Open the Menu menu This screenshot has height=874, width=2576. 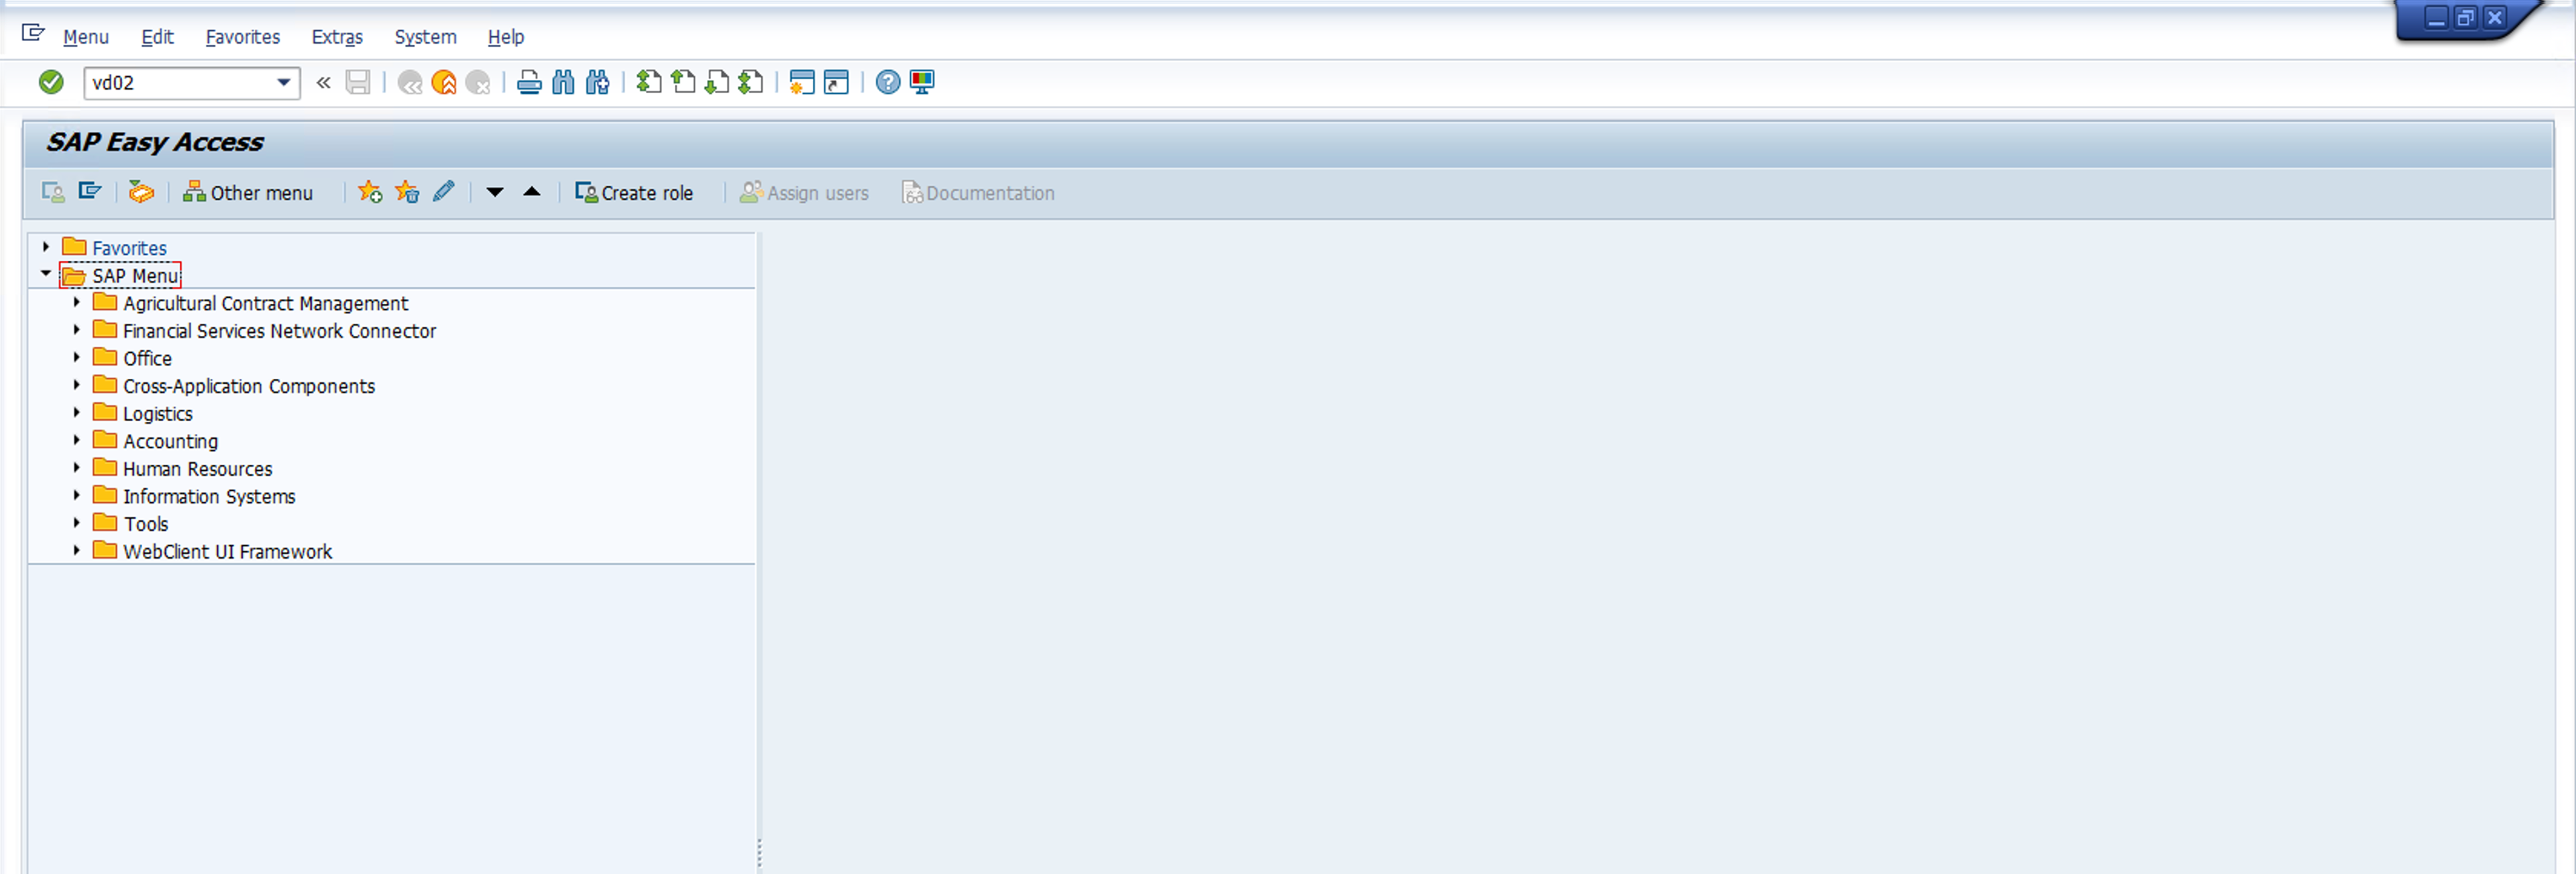coord(86,37)
